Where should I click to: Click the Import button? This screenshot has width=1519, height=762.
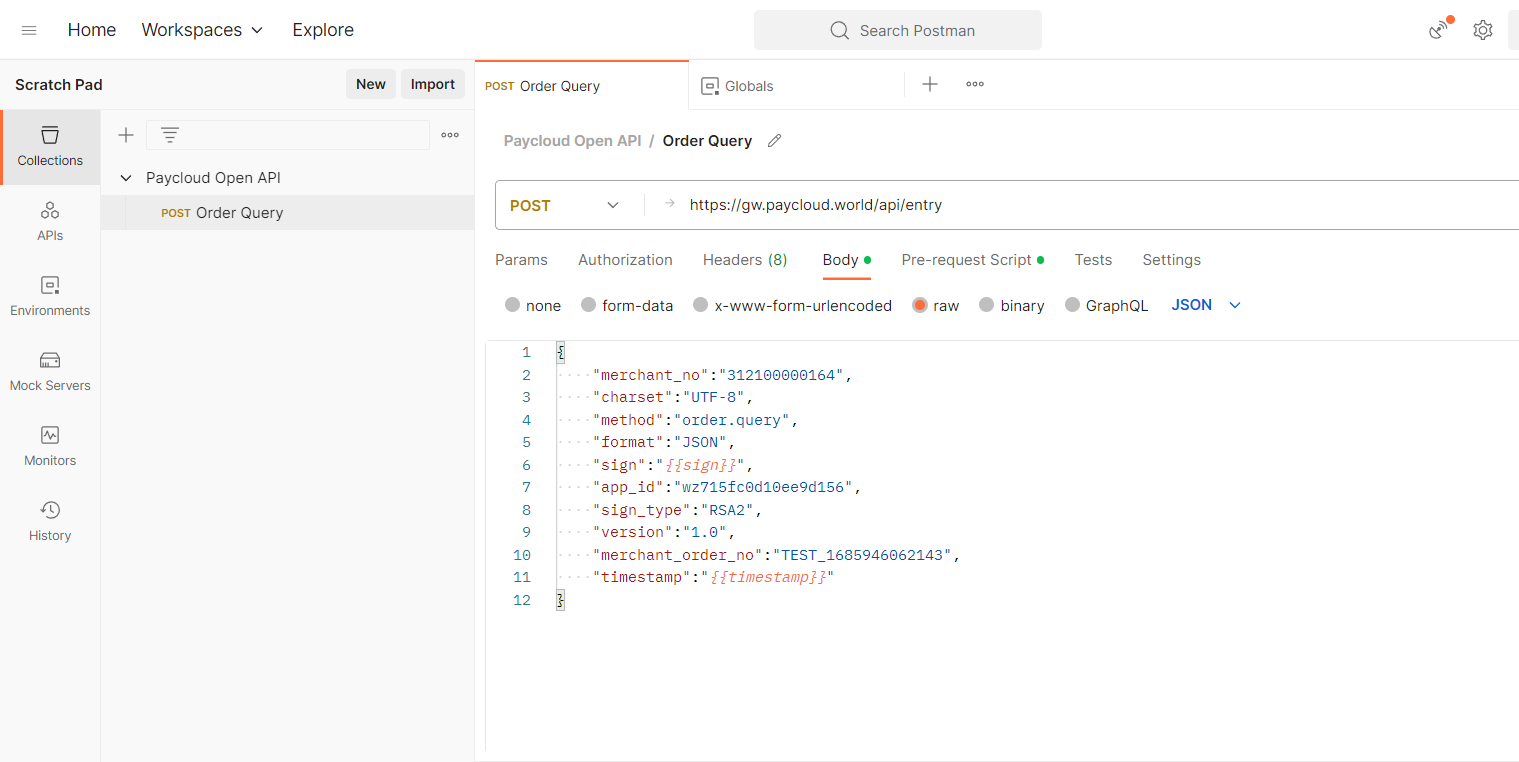(x=433, y=84)
